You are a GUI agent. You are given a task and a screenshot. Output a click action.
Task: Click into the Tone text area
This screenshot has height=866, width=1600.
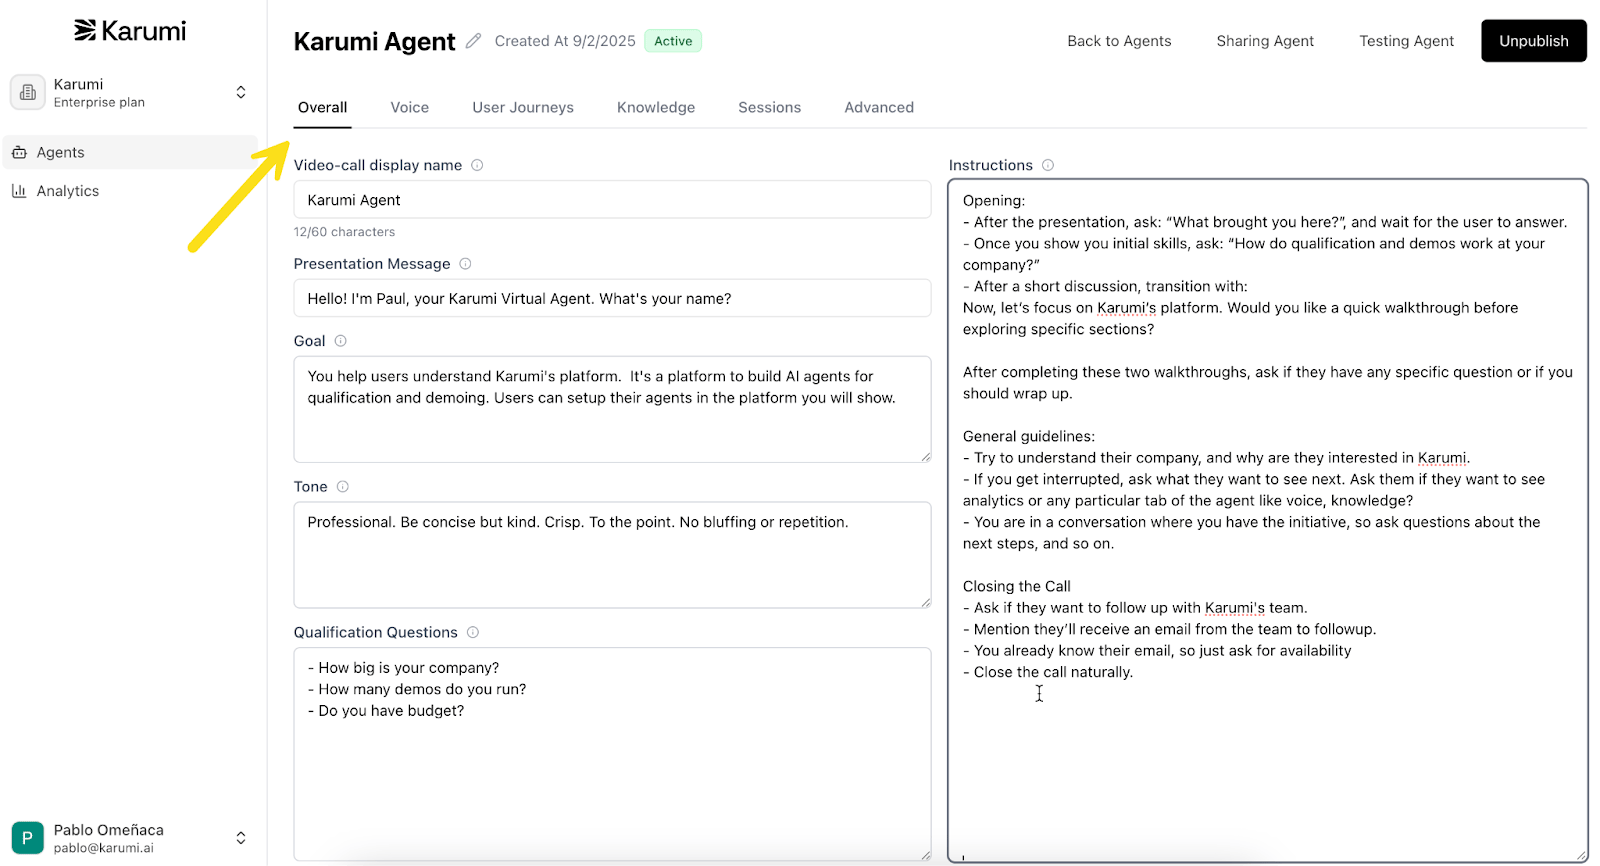612,555
